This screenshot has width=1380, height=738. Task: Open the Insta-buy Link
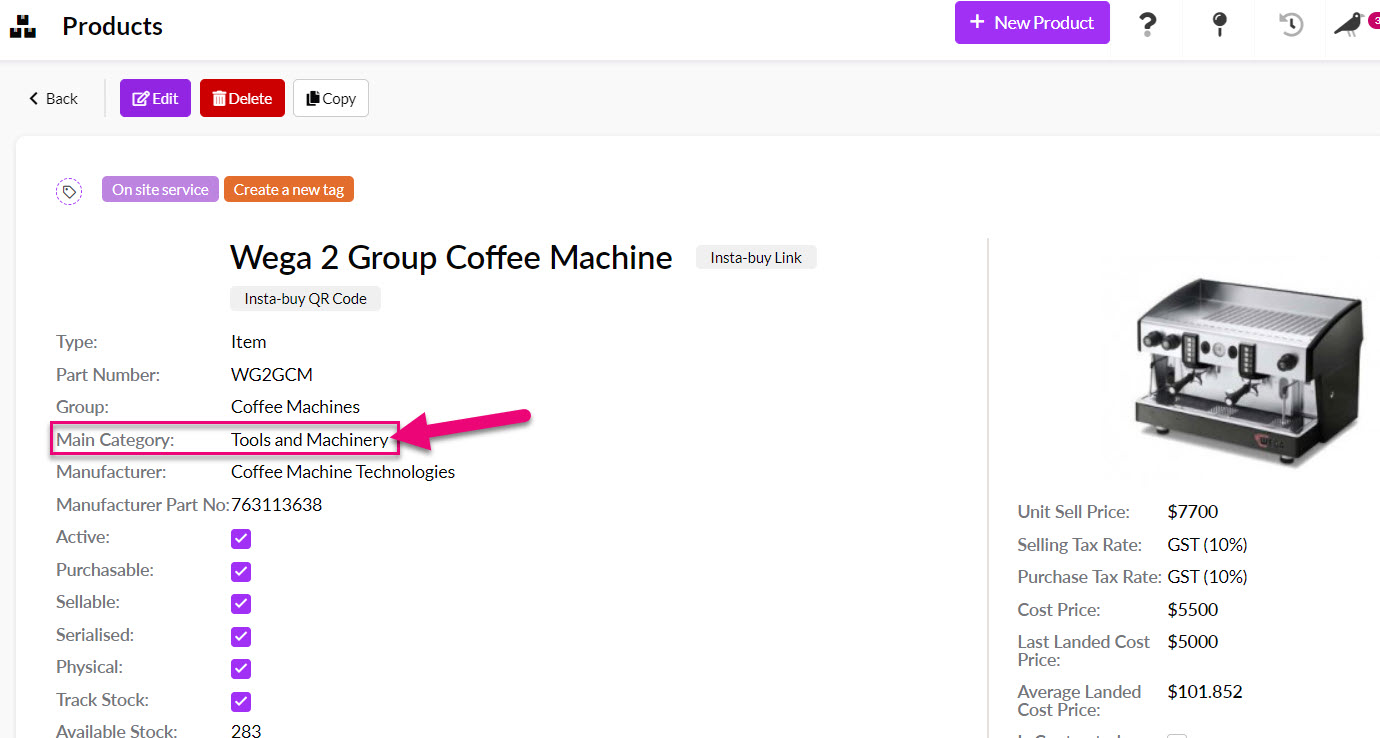pyautogui.click(x=756, y=257)
